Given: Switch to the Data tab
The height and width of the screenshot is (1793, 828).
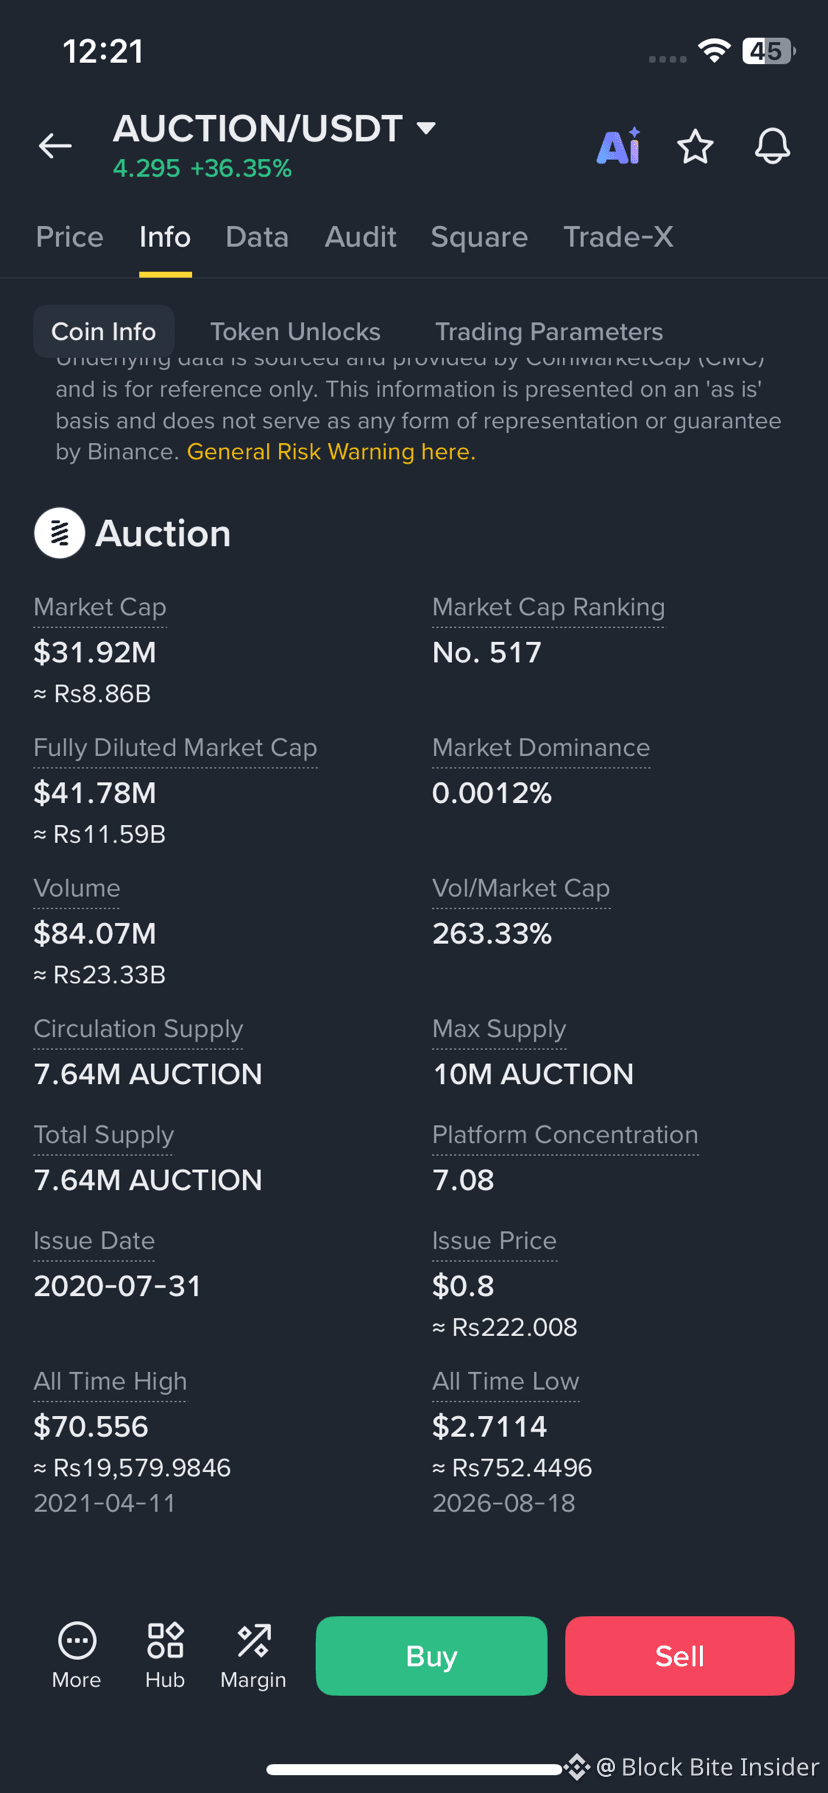Looking at the screenshot, I should [x=257, y=237].
